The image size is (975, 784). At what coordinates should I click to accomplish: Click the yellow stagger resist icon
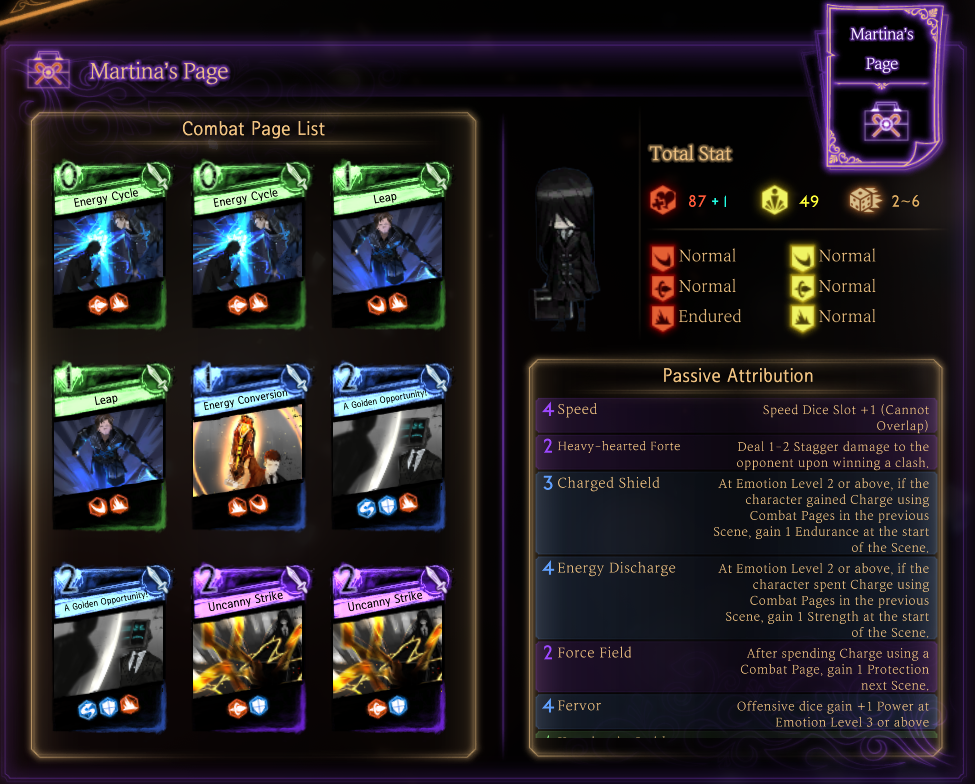[775, 201]
